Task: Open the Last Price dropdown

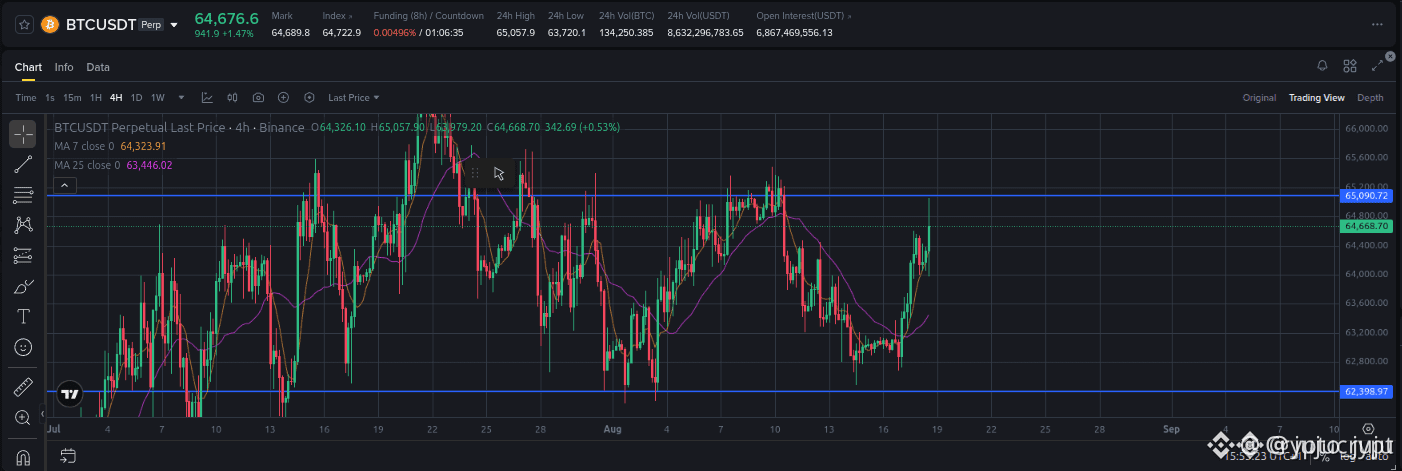Action: [353, 97]
